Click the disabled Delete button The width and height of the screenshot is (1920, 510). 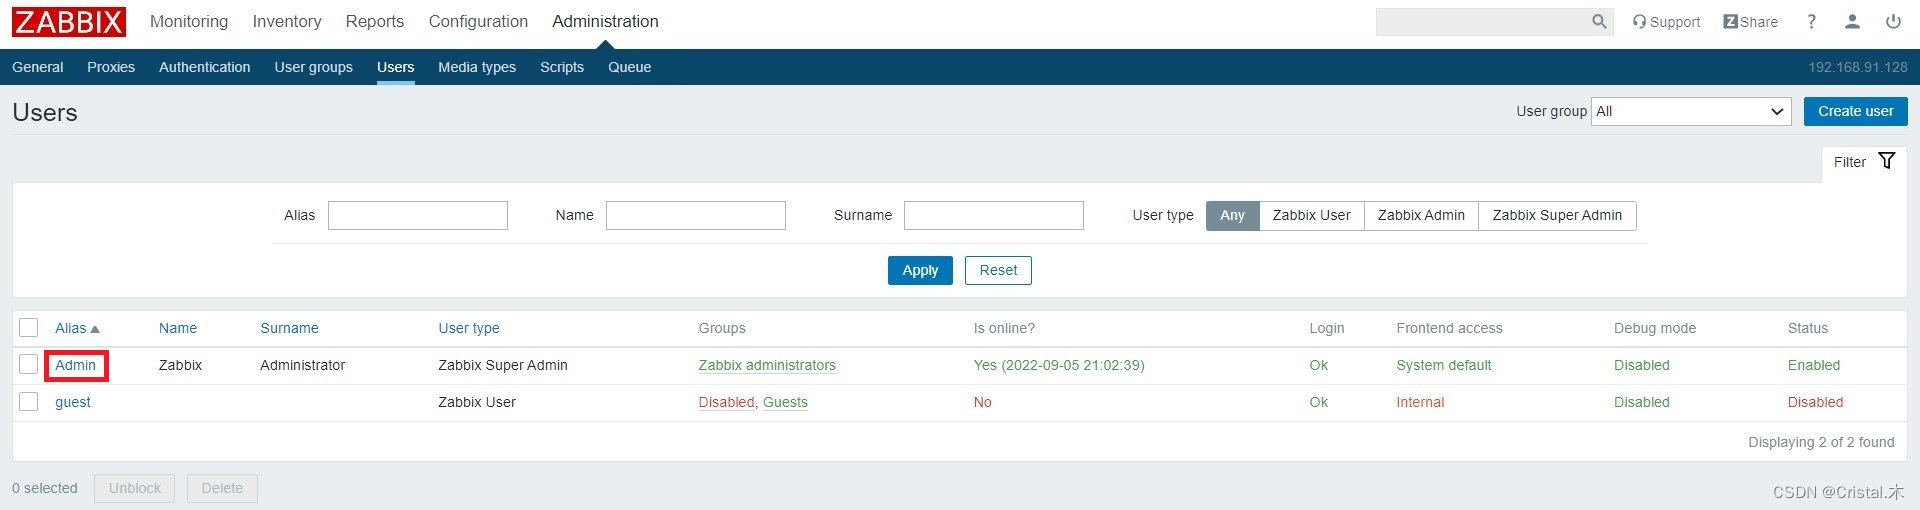[x=222, y=488]
